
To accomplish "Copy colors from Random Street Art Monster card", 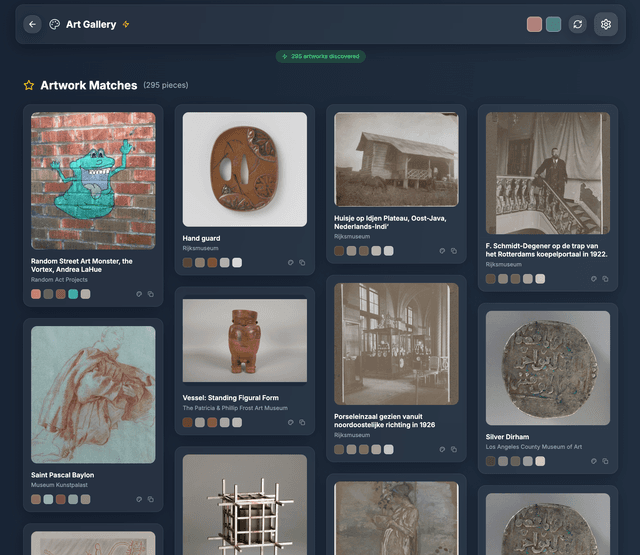I will click(x=151, y=294).
